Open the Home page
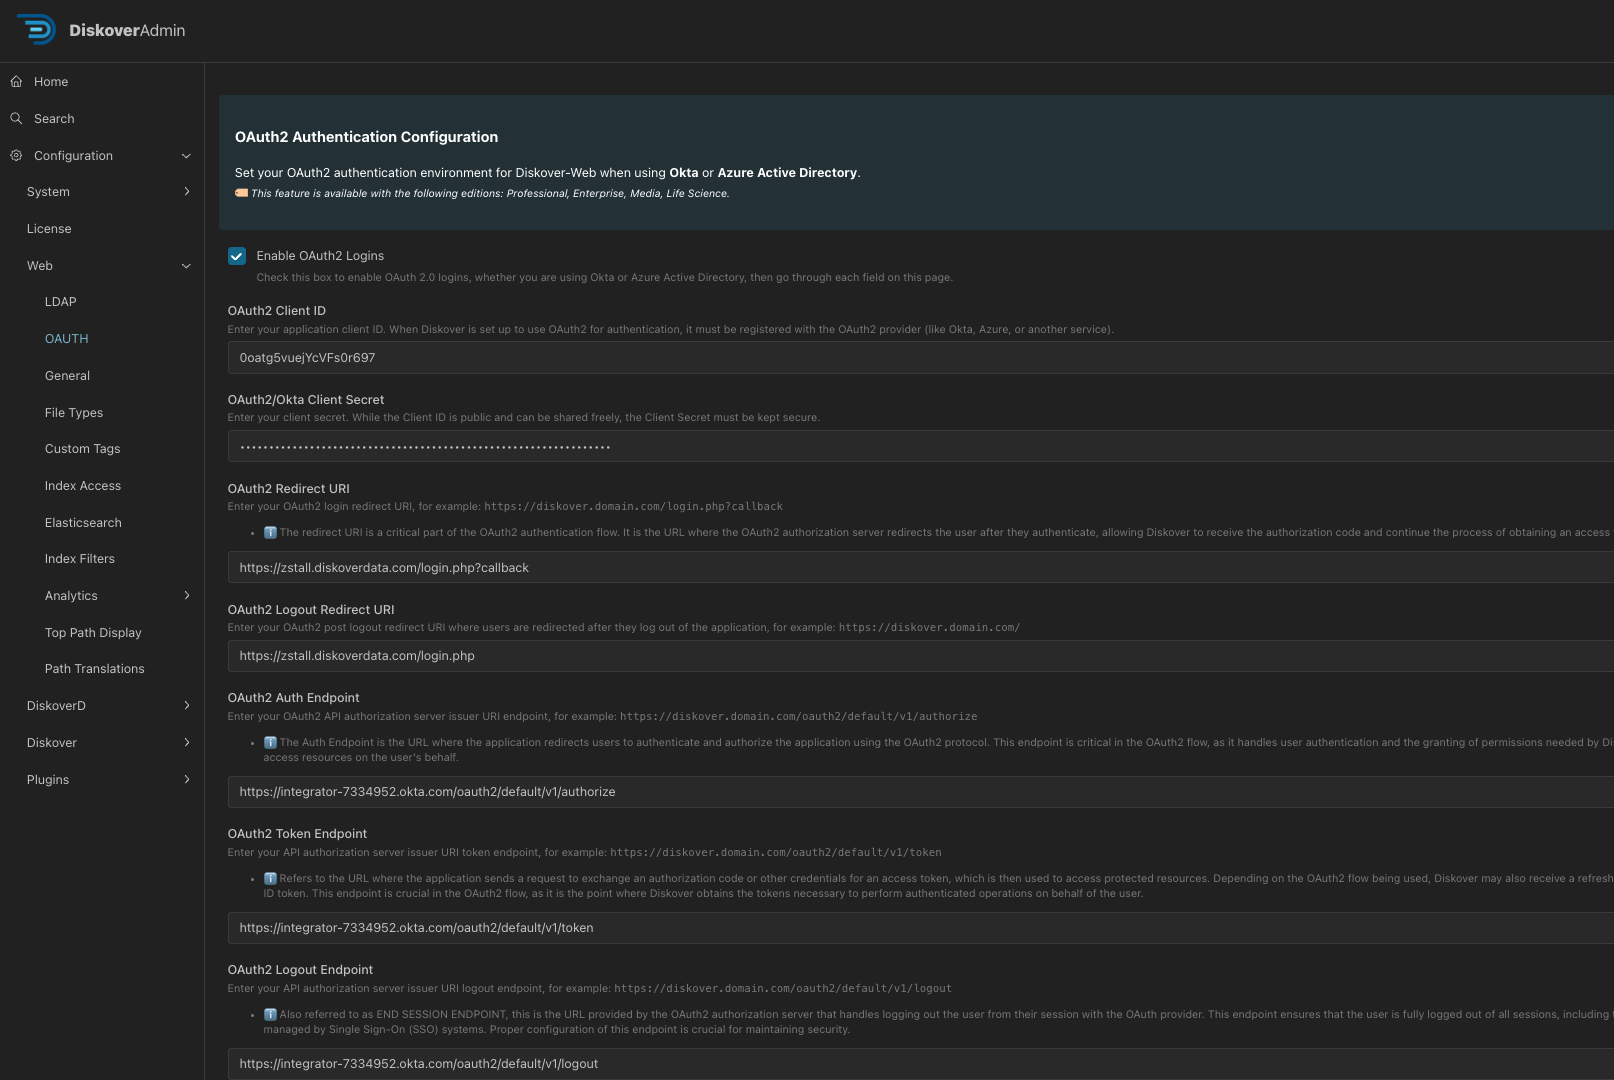Screen dimensions: 1614x1080 click(51, 82)
